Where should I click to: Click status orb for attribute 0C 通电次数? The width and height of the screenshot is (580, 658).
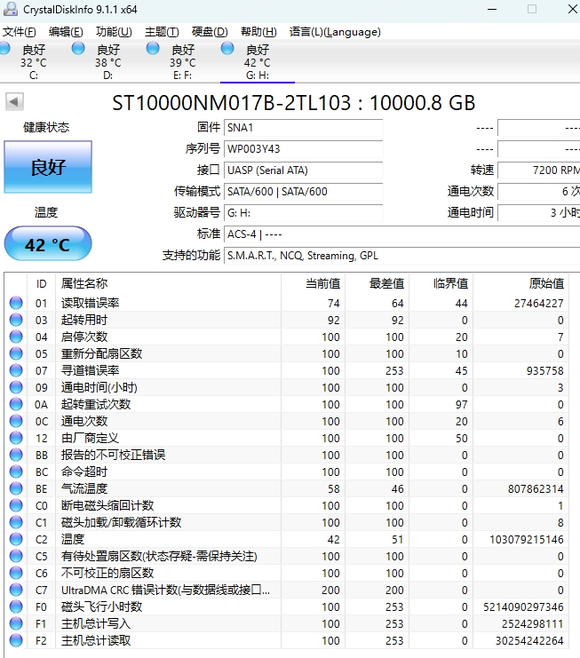(x=16, y=421)
